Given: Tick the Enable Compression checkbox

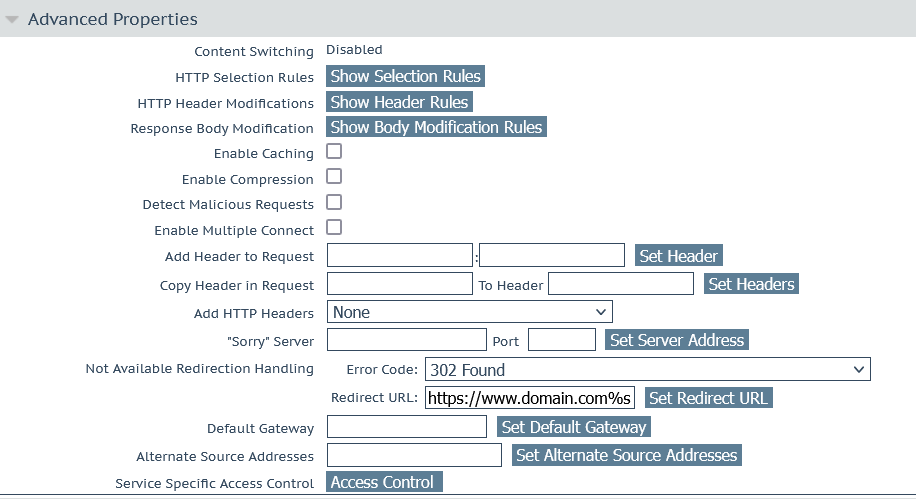Looking at the screenshot, I should [x=334, y=176].
